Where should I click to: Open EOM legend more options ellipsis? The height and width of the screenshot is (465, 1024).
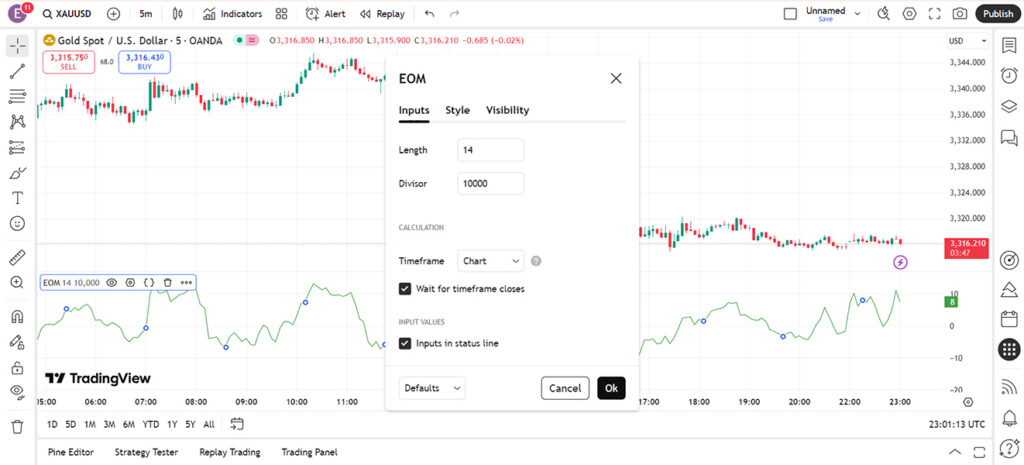tap(187, 283)
